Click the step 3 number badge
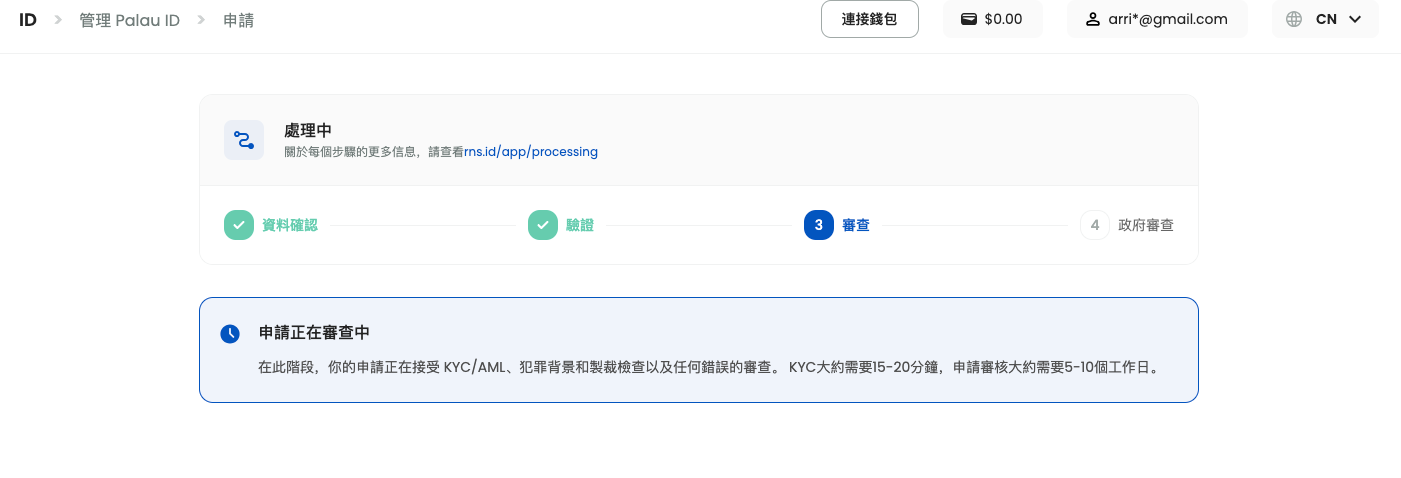The height and width of the screenshot is (478, 1401). (819, 225)
